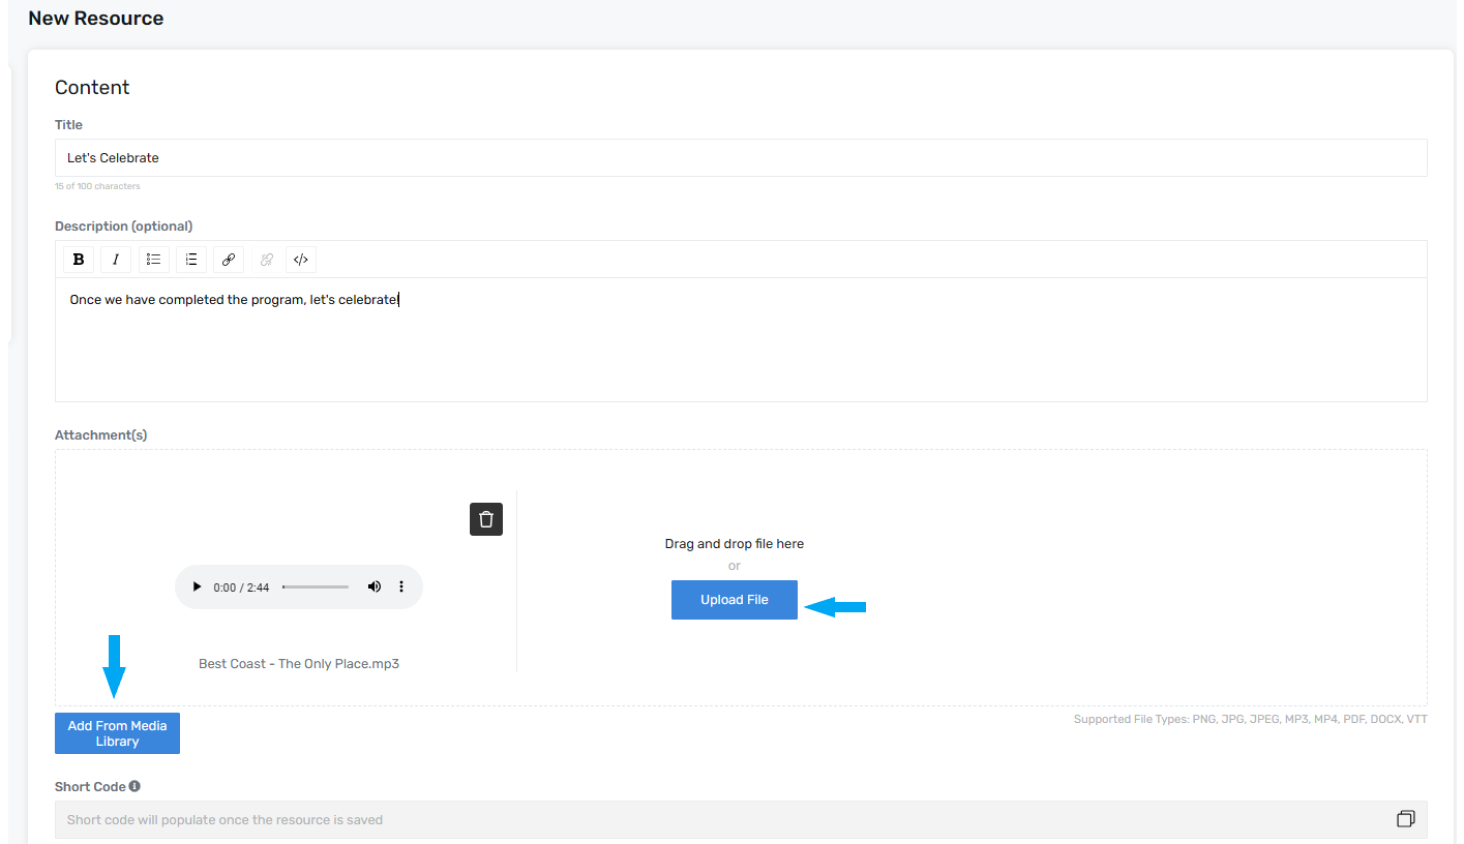Image resolution: width=1464 pixels, height=844 pixels.
Task: Select the Short Code field
Action: click(x=741, y=820)
